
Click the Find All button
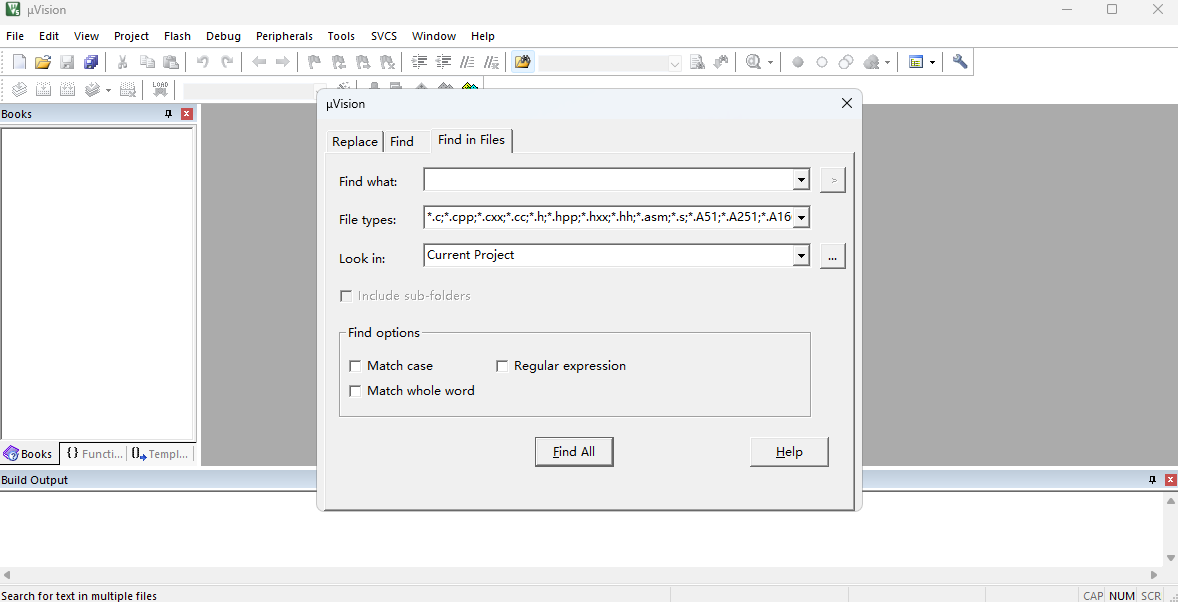click(x=574, y=452)
